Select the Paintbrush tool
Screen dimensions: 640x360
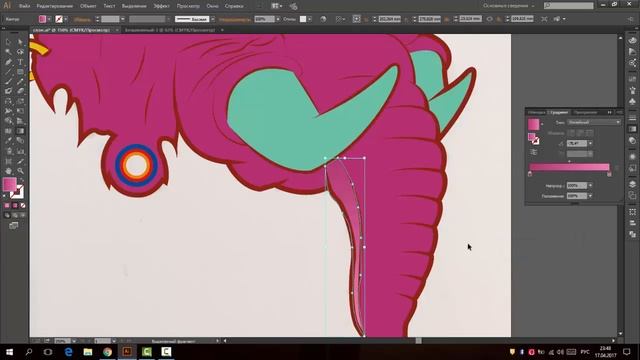pyautogui.click(x=8, y=82)
